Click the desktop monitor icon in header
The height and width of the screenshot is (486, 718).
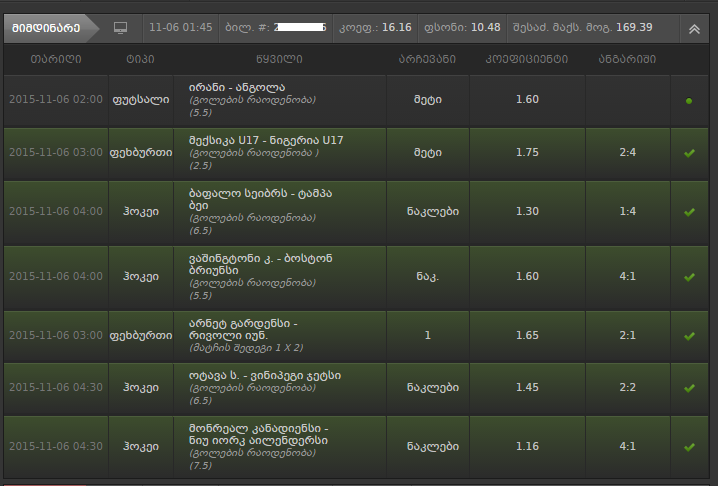click(120, 28)
